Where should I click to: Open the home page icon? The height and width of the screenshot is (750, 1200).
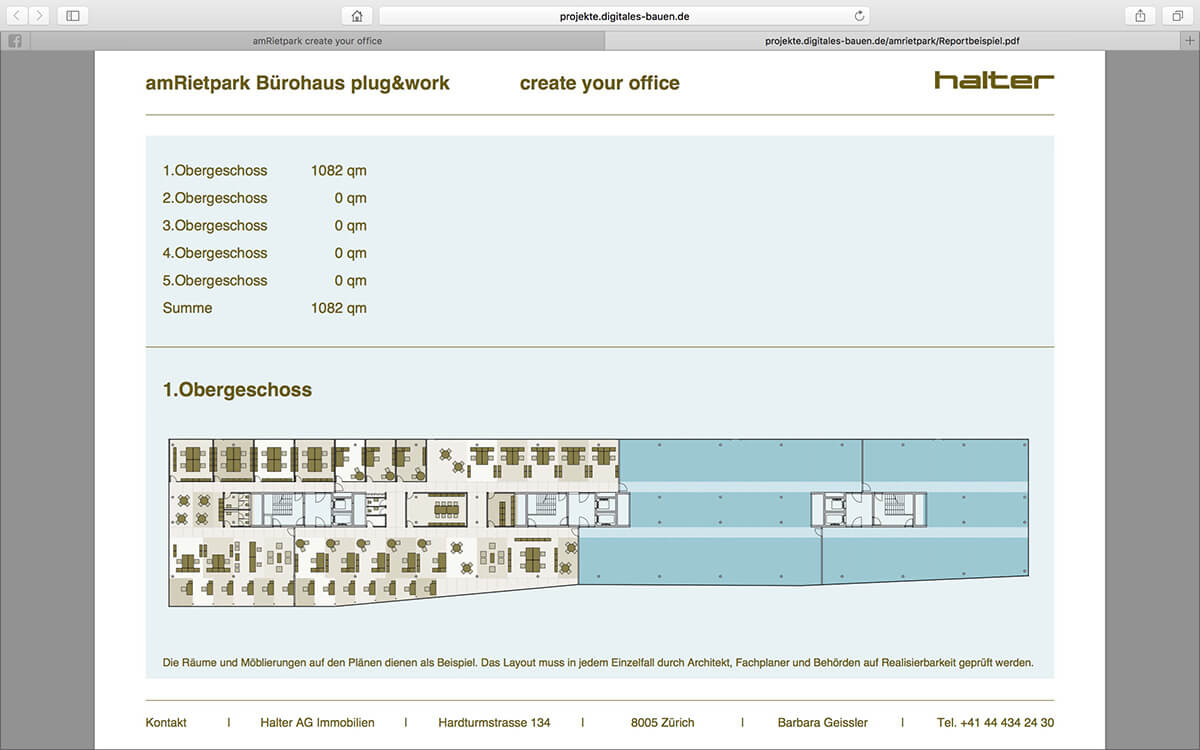click(x=357, y=16)
